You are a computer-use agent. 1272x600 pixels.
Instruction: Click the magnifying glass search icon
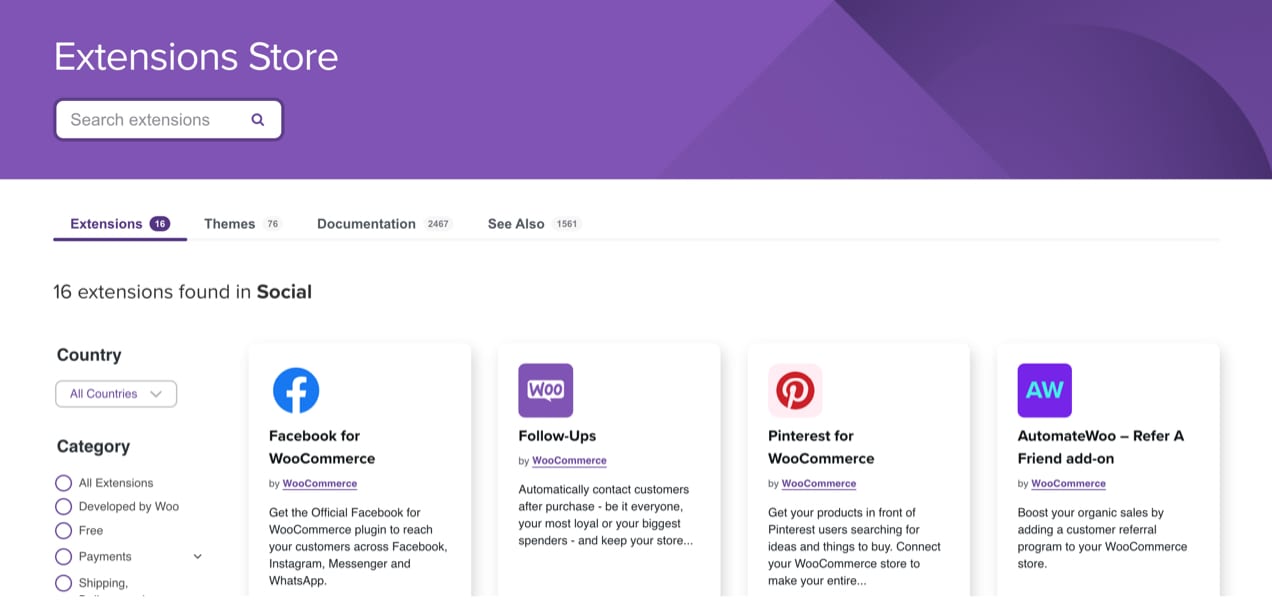pos(257,118)
